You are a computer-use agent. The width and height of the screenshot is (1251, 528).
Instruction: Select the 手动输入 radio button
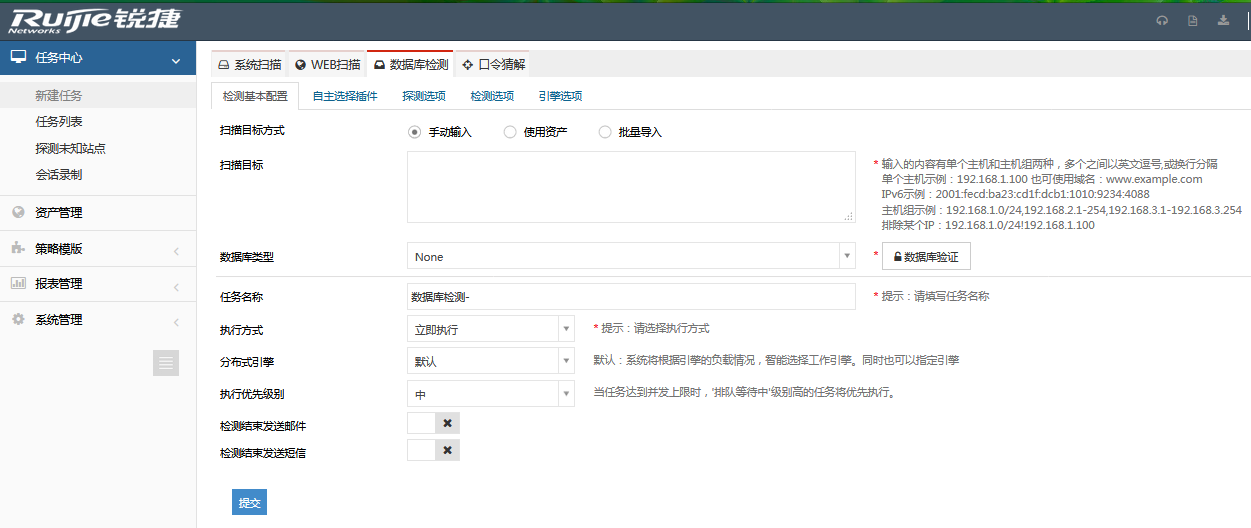point(414,132)
